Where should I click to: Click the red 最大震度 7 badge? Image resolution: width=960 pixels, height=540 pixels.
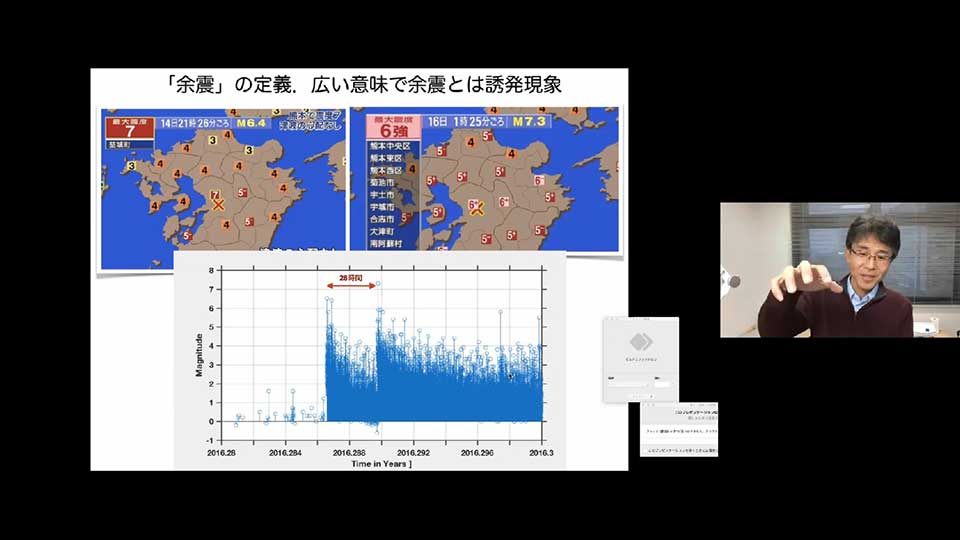click(x=129, y=127)
